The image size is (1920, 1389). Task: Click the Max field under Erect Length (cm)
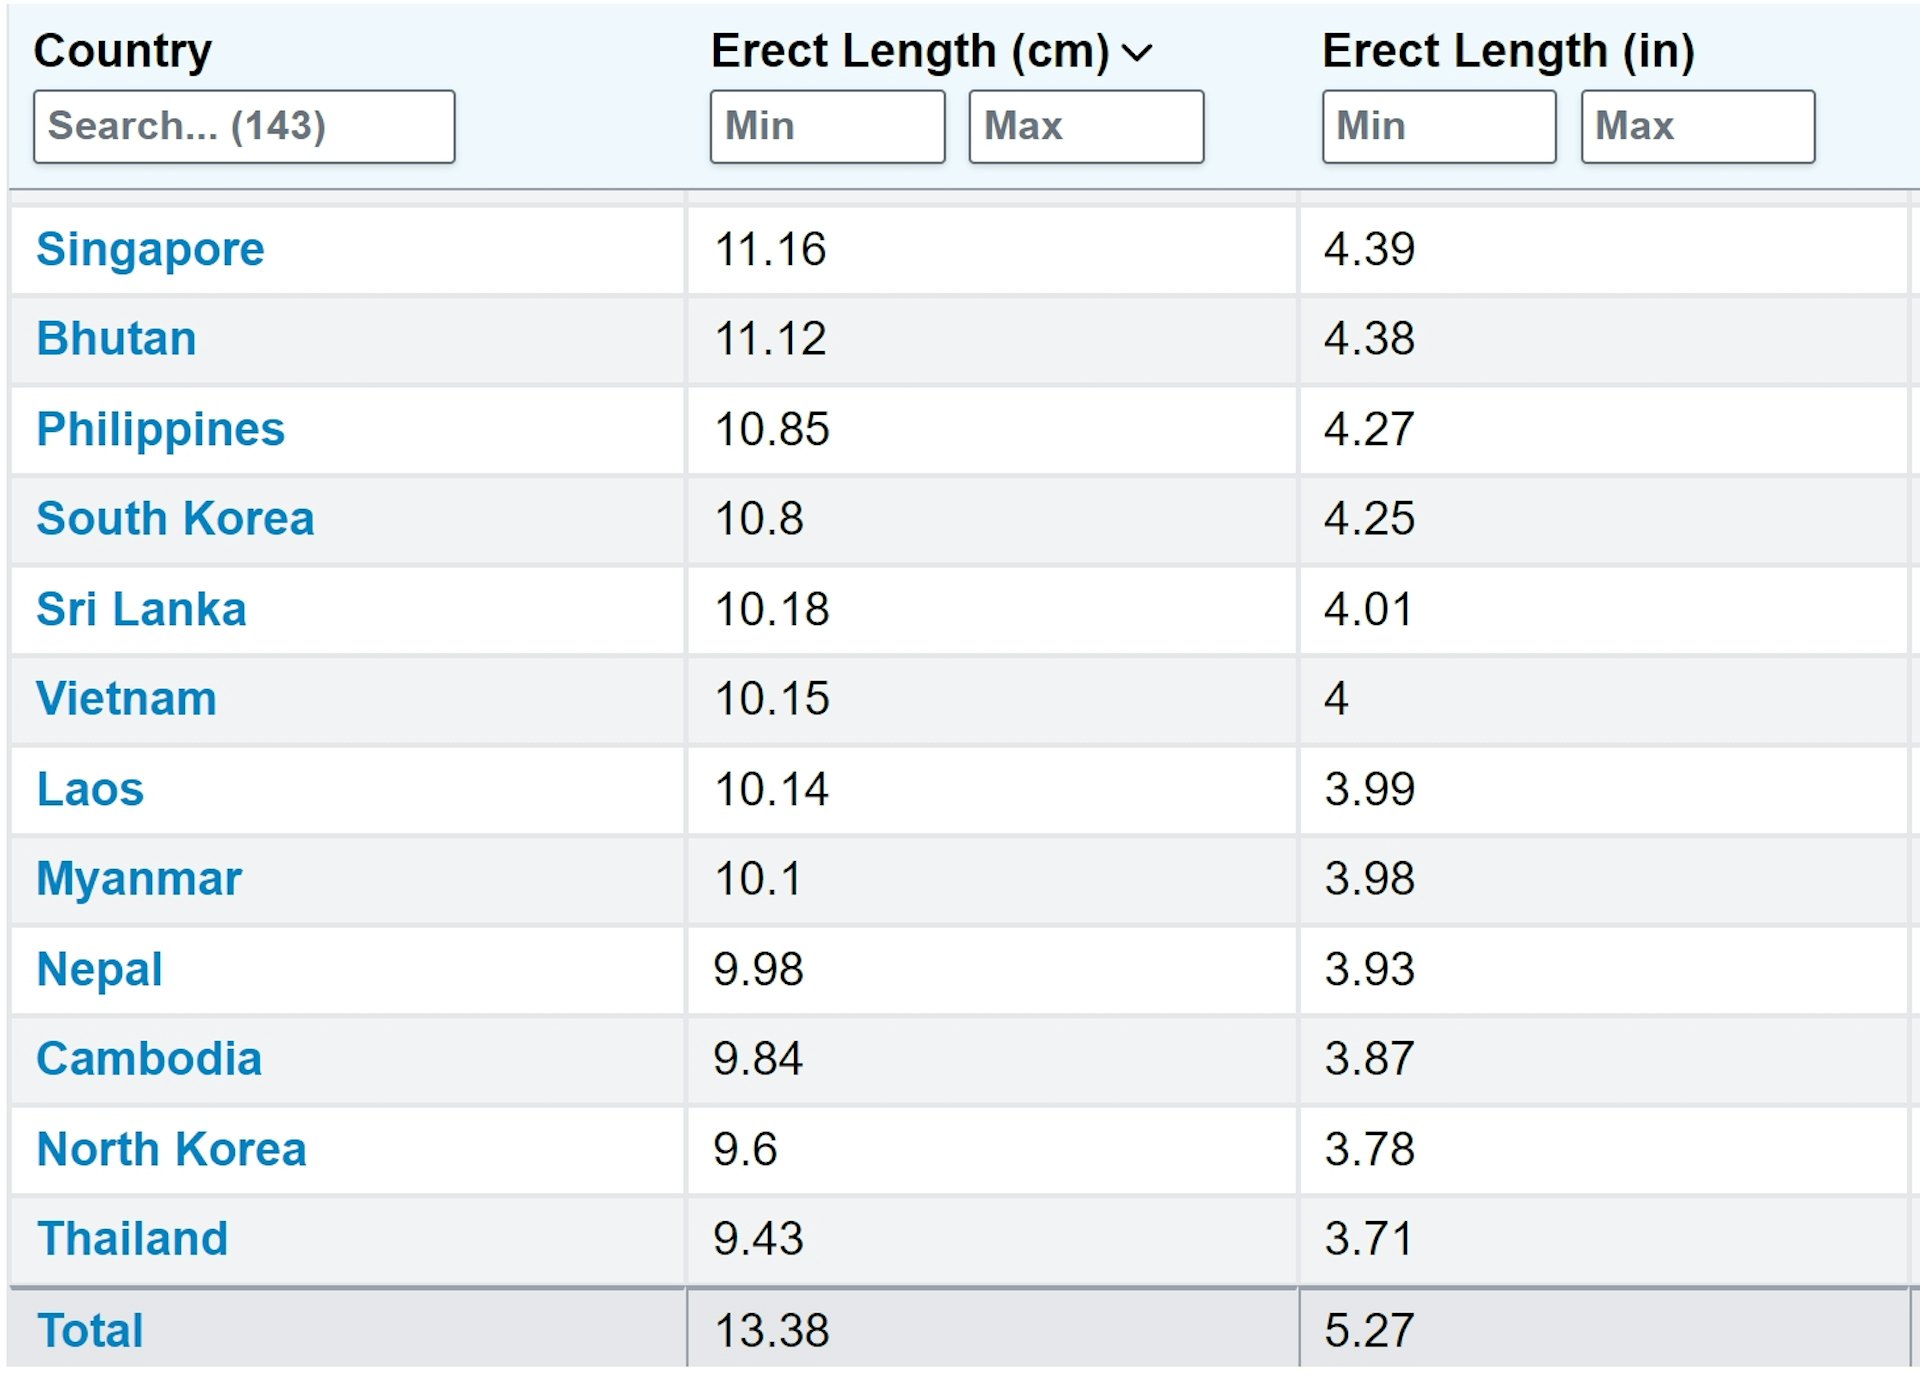coord(1086,127)
